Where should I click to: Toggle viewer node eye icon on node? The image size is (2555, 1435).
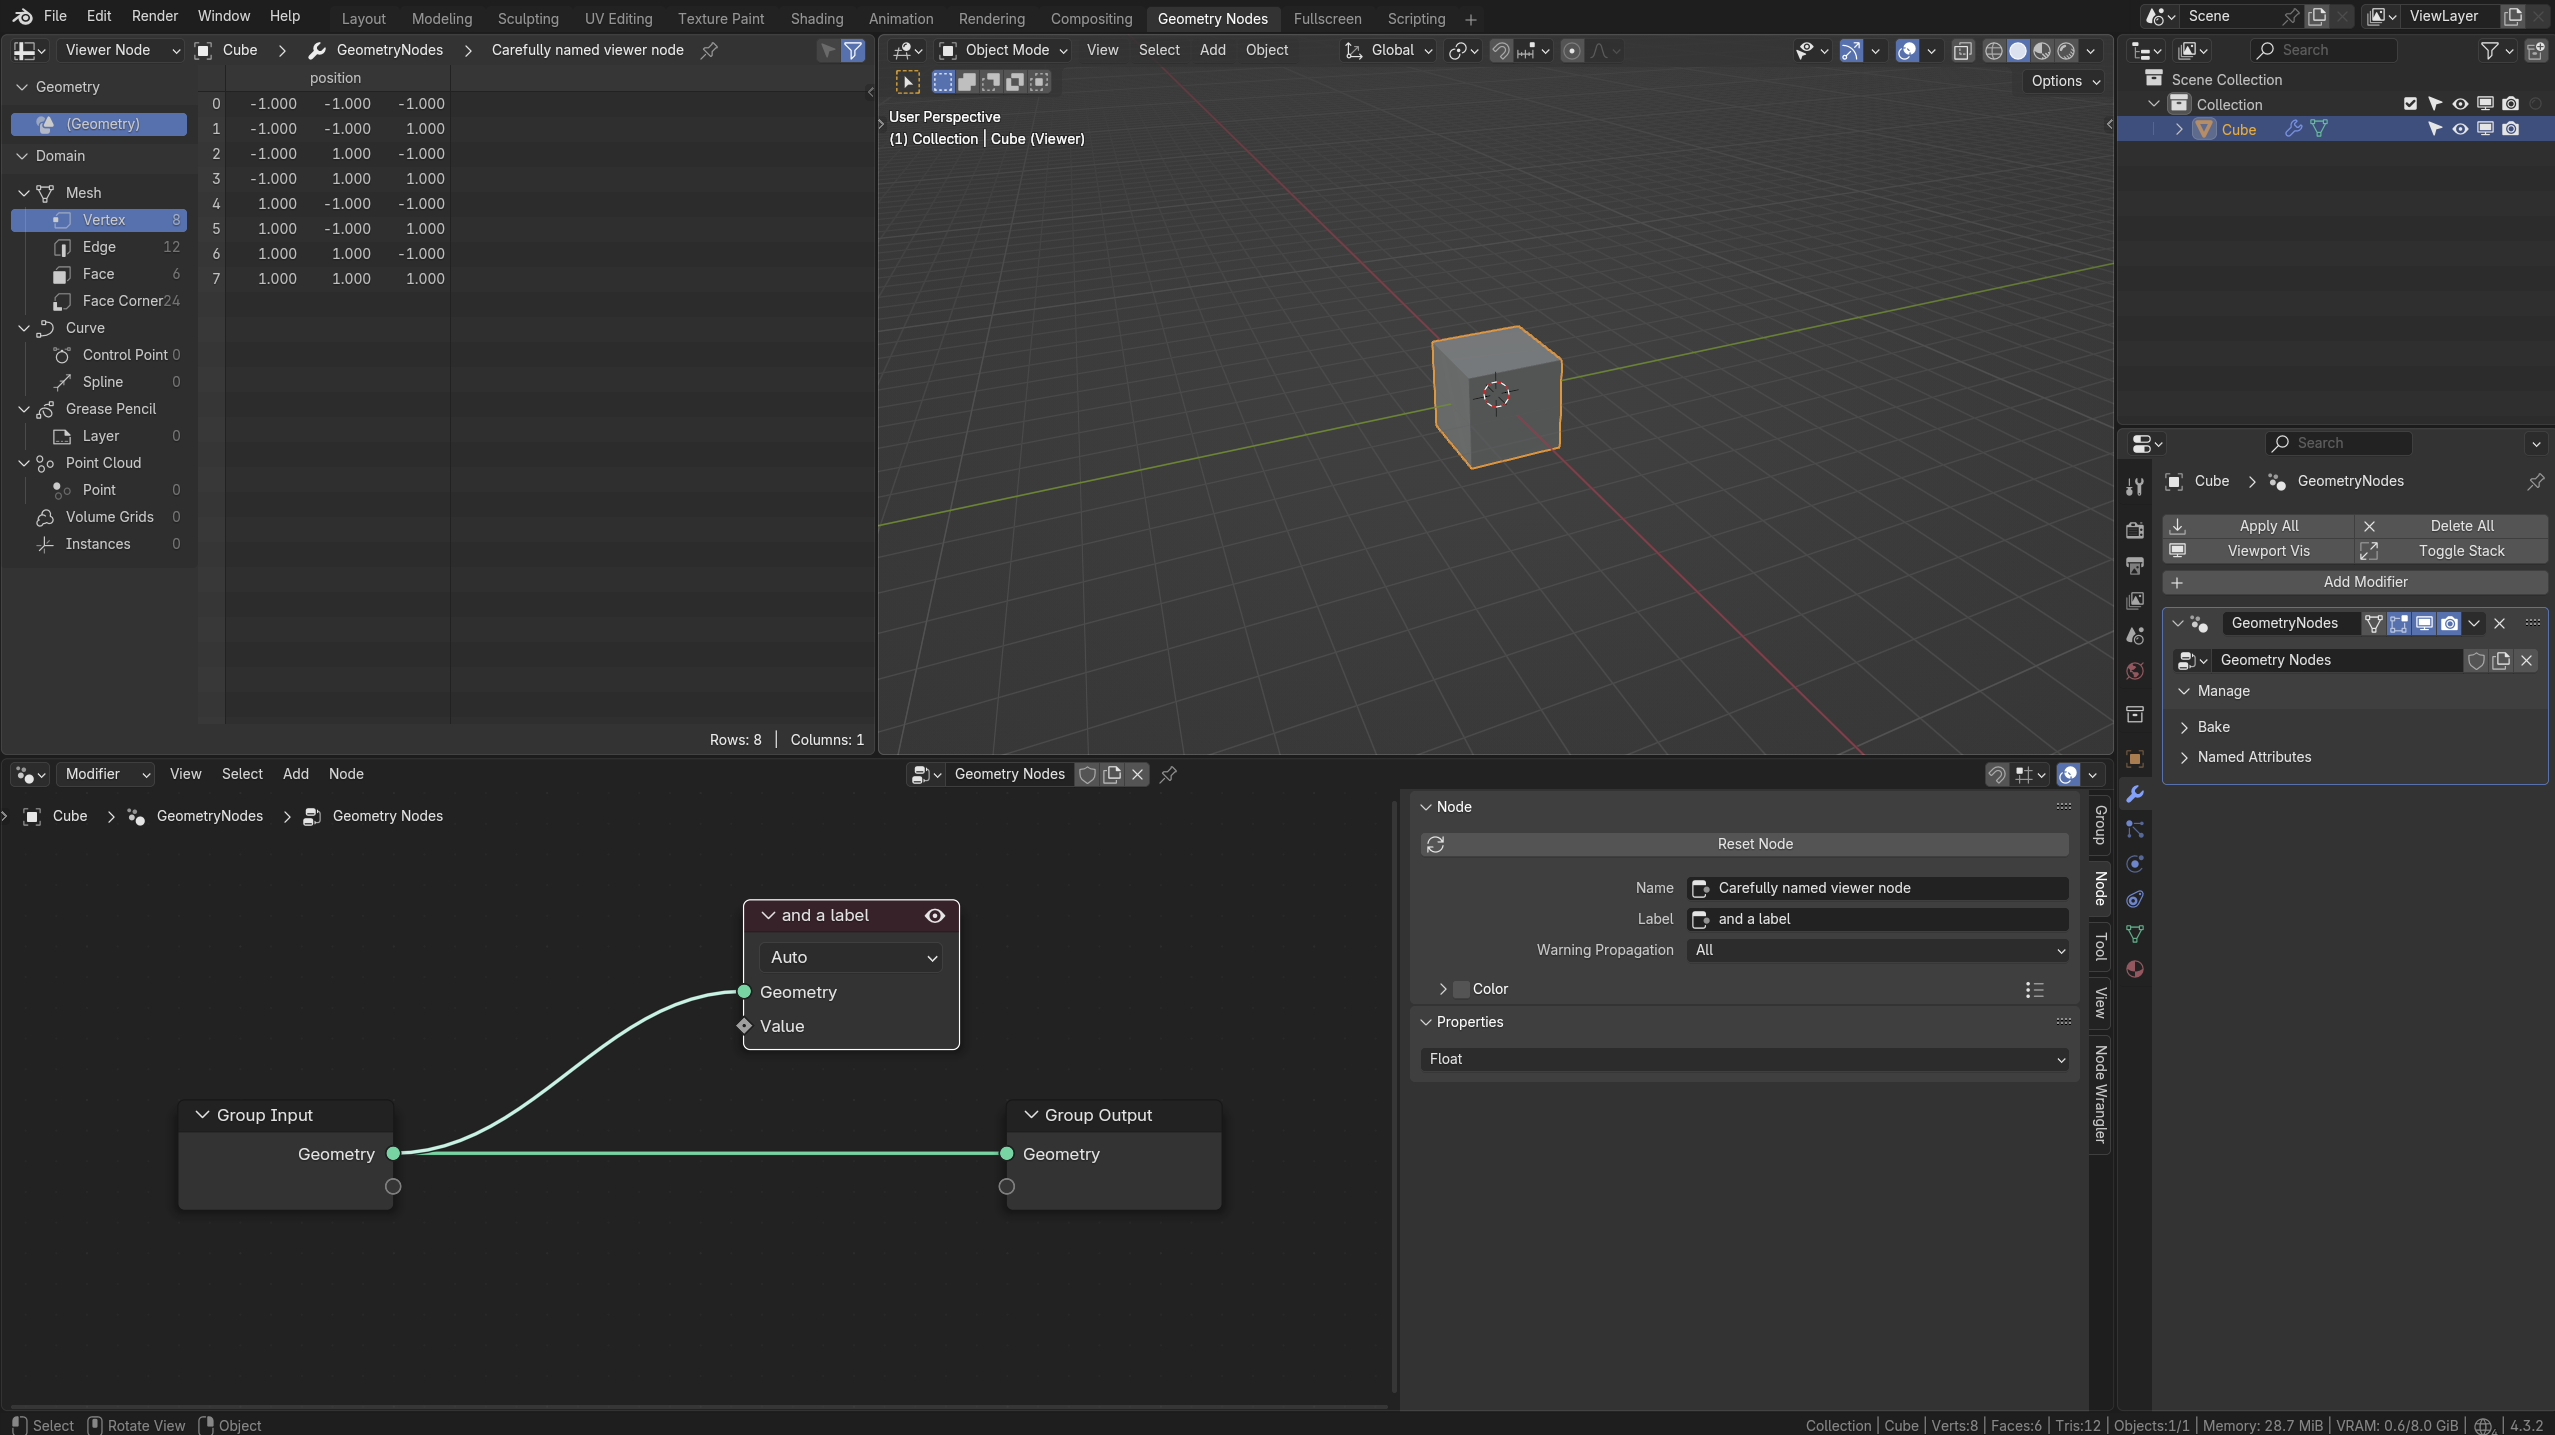click(935, 915)
